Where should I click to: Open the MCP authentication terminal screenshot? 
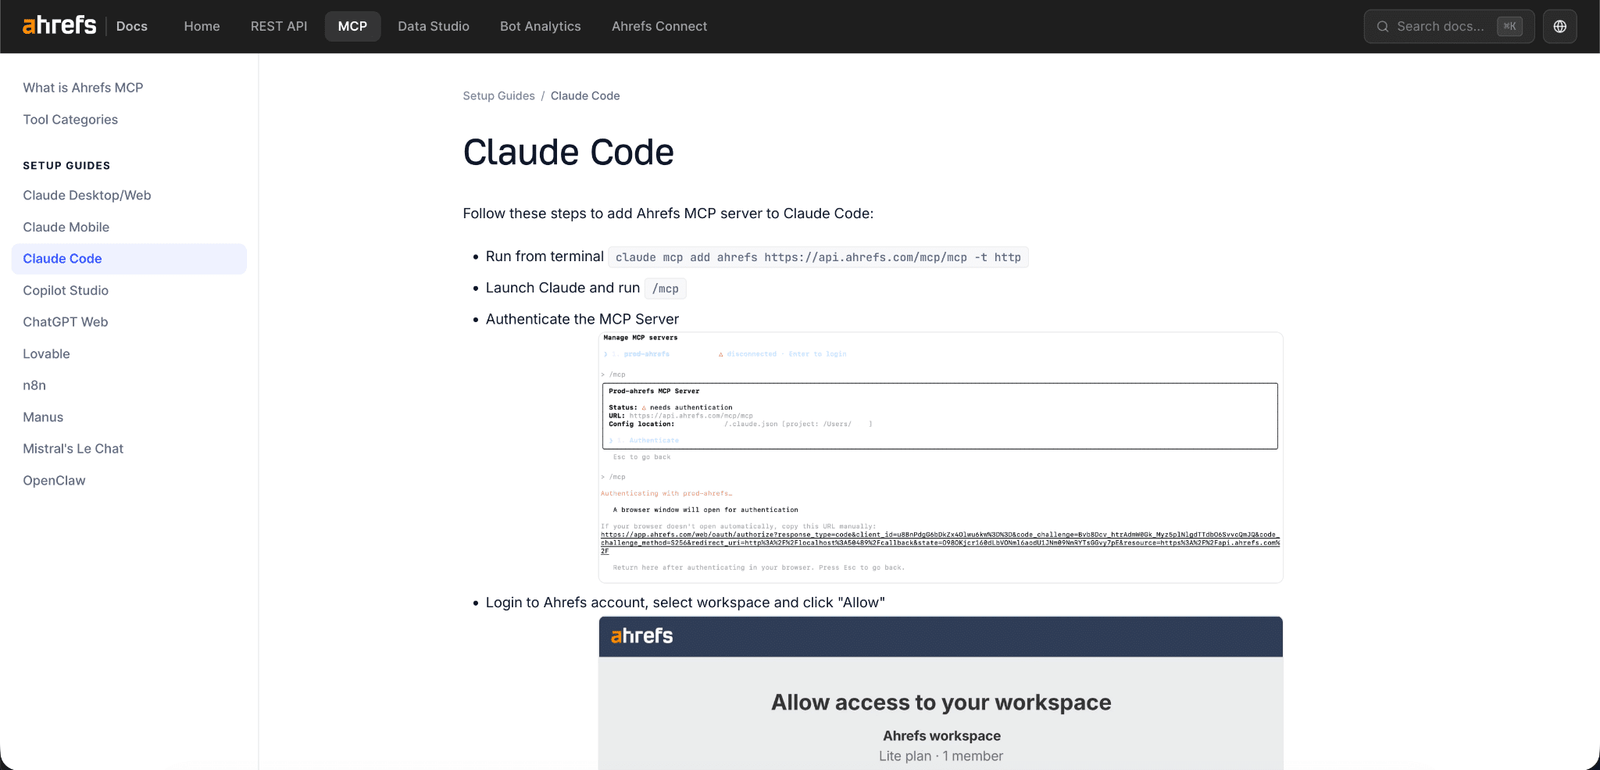pyautogui.click(x=940, y=457)
